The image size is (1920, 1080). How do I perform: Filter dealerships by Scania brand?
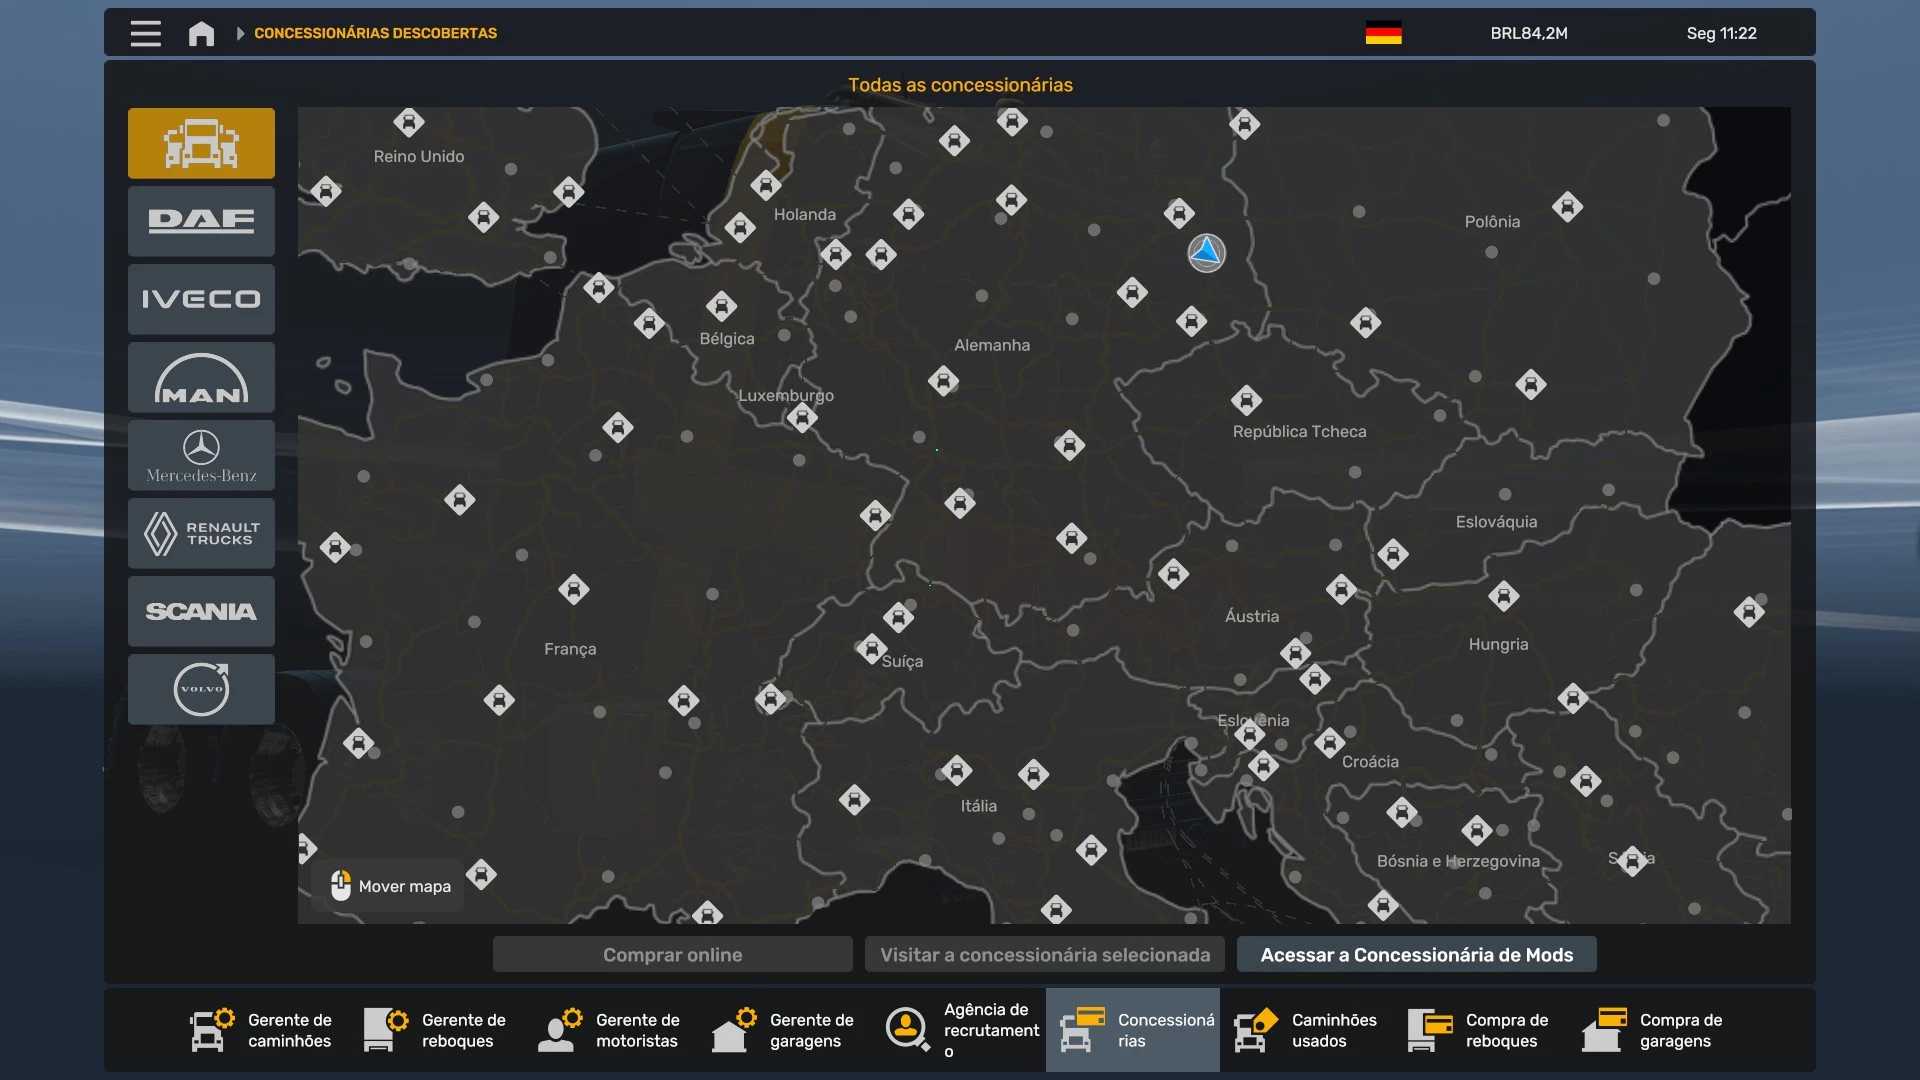pyautogui.click(x=201, y=611)
